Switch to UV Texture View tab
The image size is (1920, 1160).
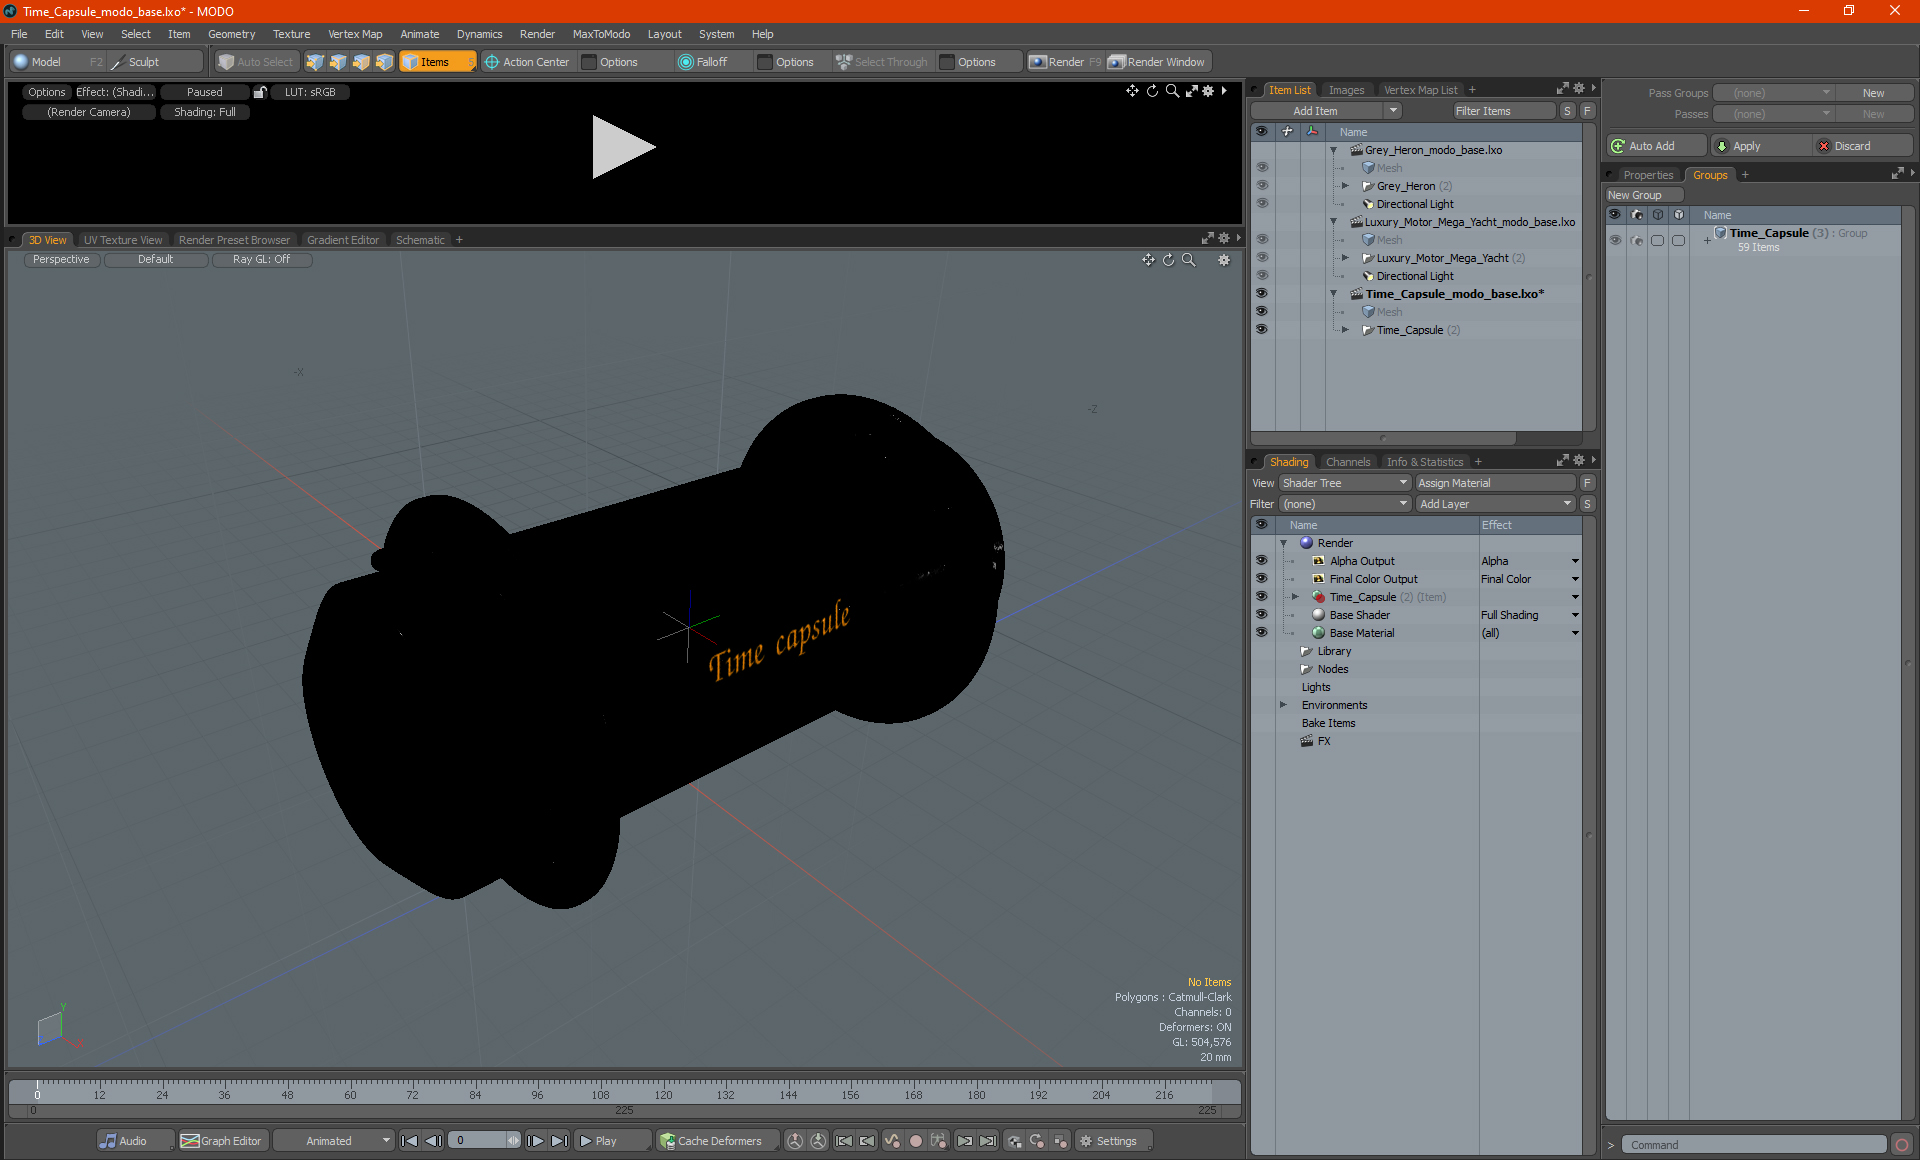122,240
